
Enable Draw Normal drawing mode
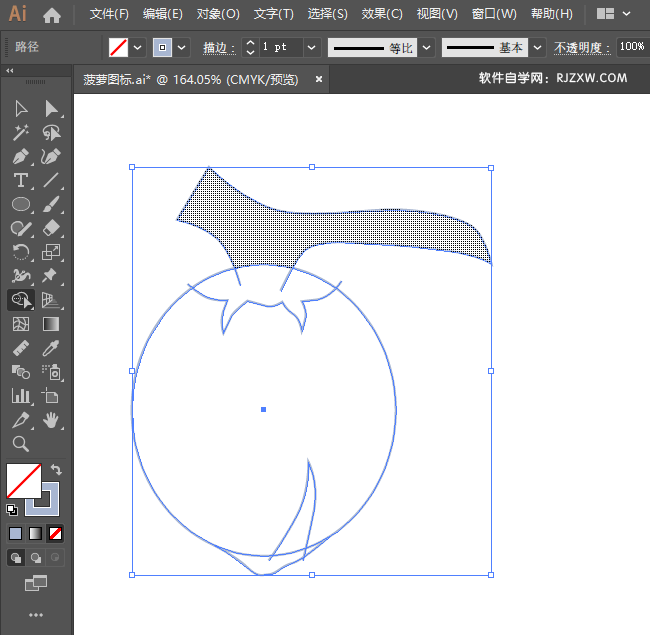click(x=15, y=557)
